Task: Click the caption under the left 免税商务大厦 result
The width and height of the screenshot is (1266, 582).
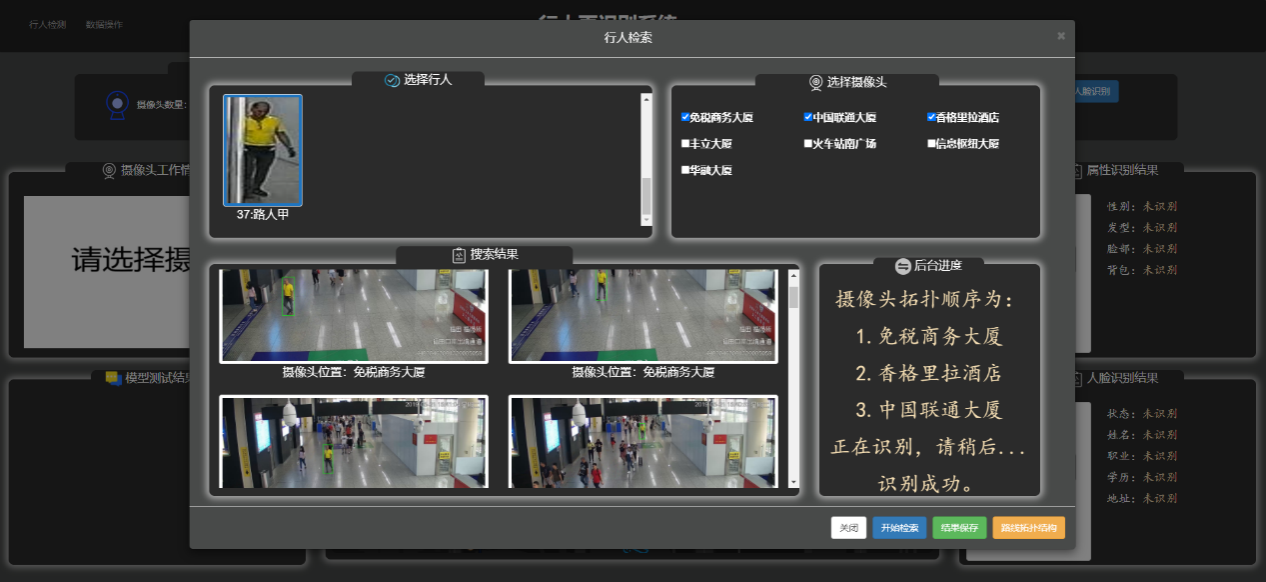Action: pos(354,372)
